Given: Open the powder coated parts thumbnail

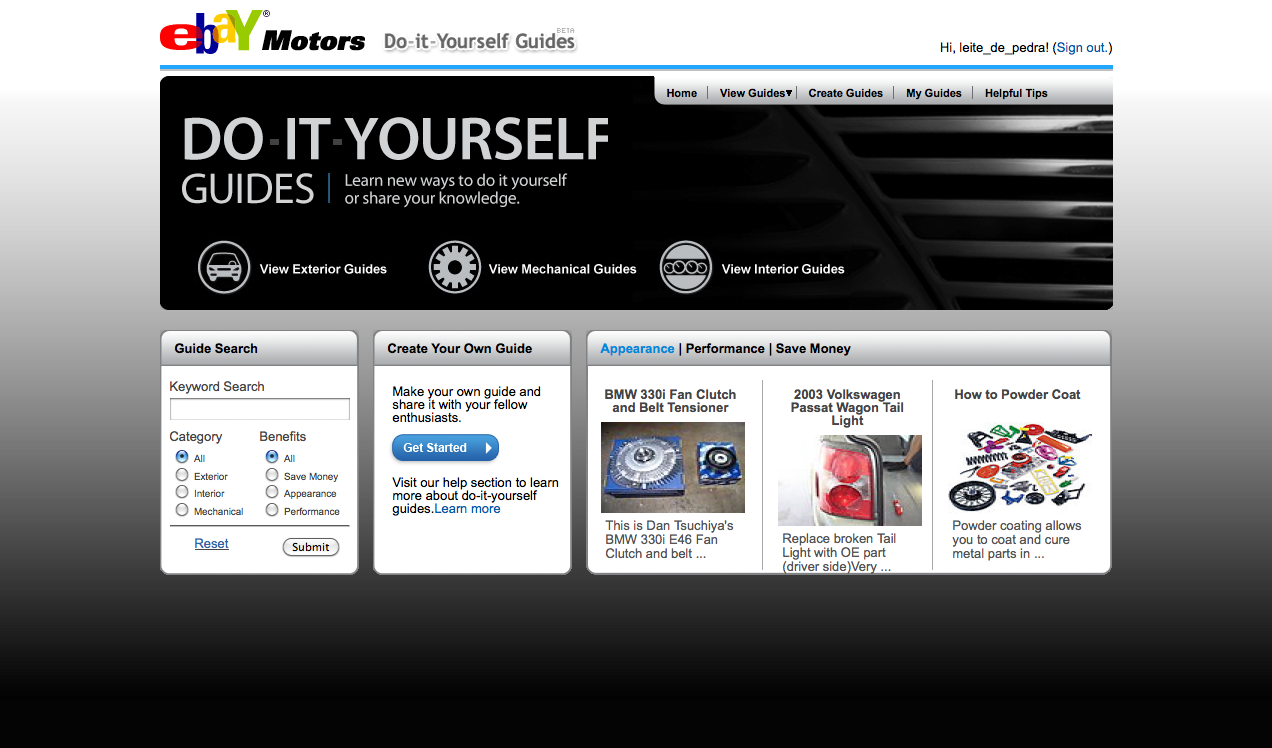Looking at the screenshot, I should [x=1020, y=467].
